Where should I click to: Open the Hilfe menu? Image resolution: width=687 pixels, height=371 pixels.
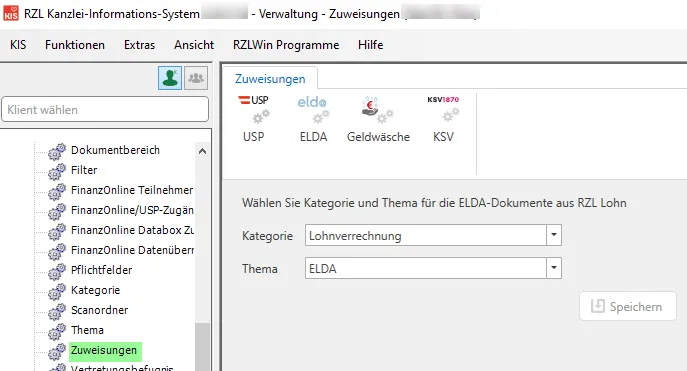371,45
